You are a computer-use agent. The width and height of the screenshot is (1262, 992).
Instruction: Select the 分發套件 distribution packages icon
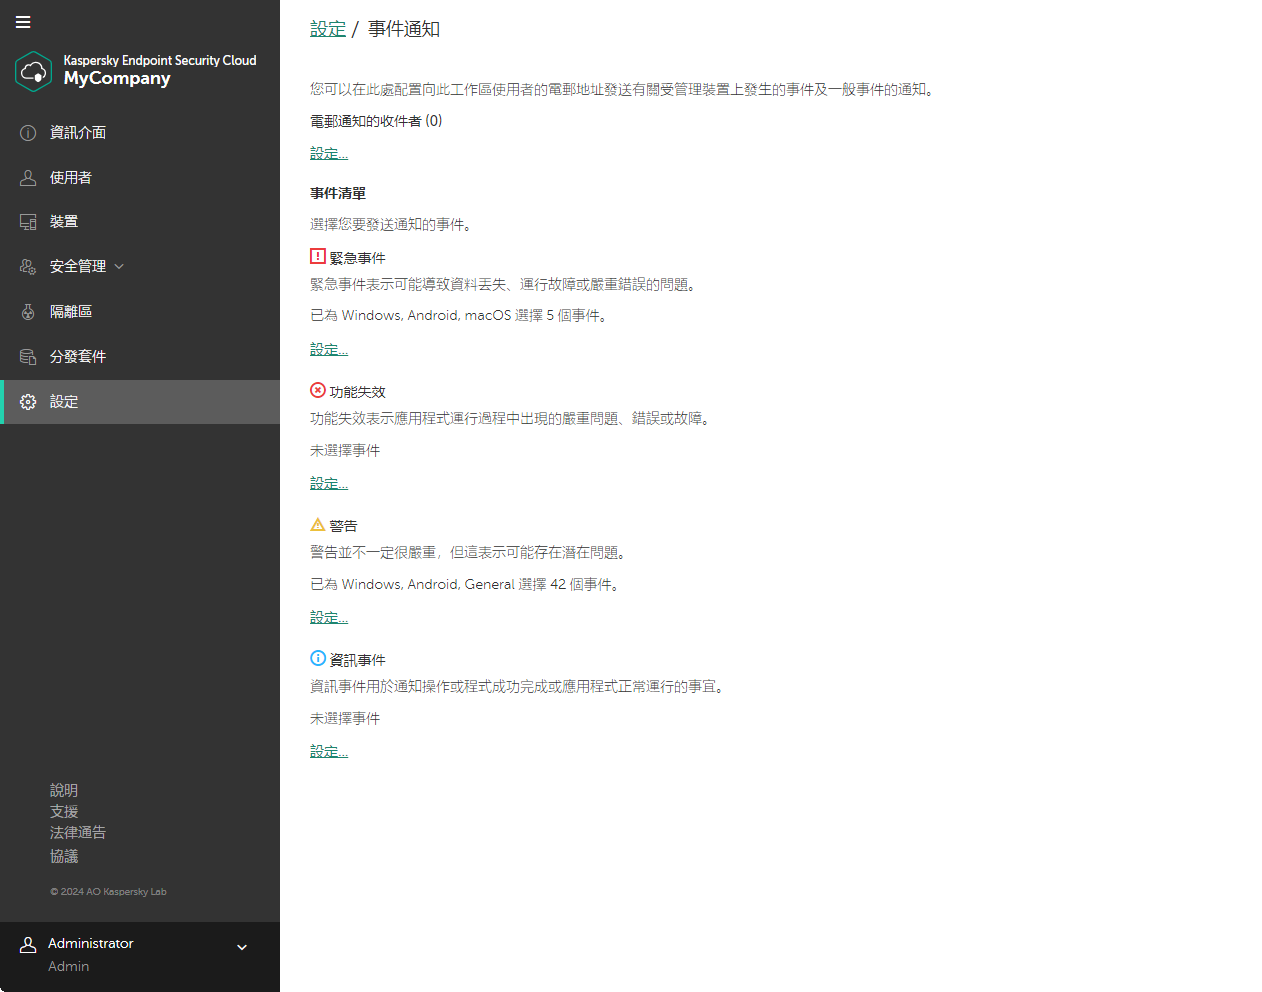[x=28, y=356]
